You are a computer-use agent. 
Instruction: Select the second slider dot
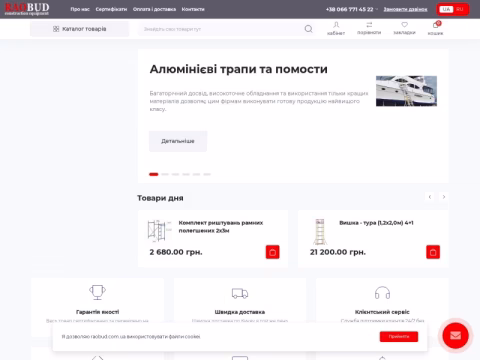click(165, 174)
